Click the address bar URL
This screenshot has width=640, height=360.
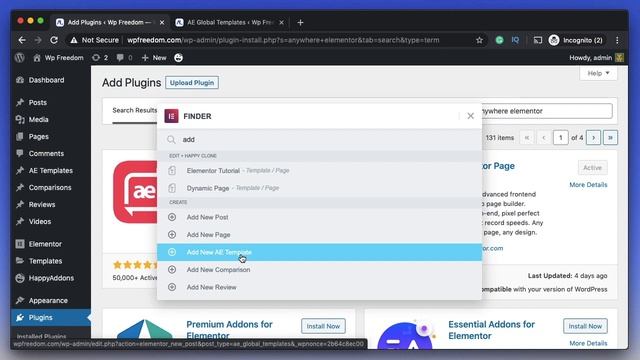(x=283, y=40)
